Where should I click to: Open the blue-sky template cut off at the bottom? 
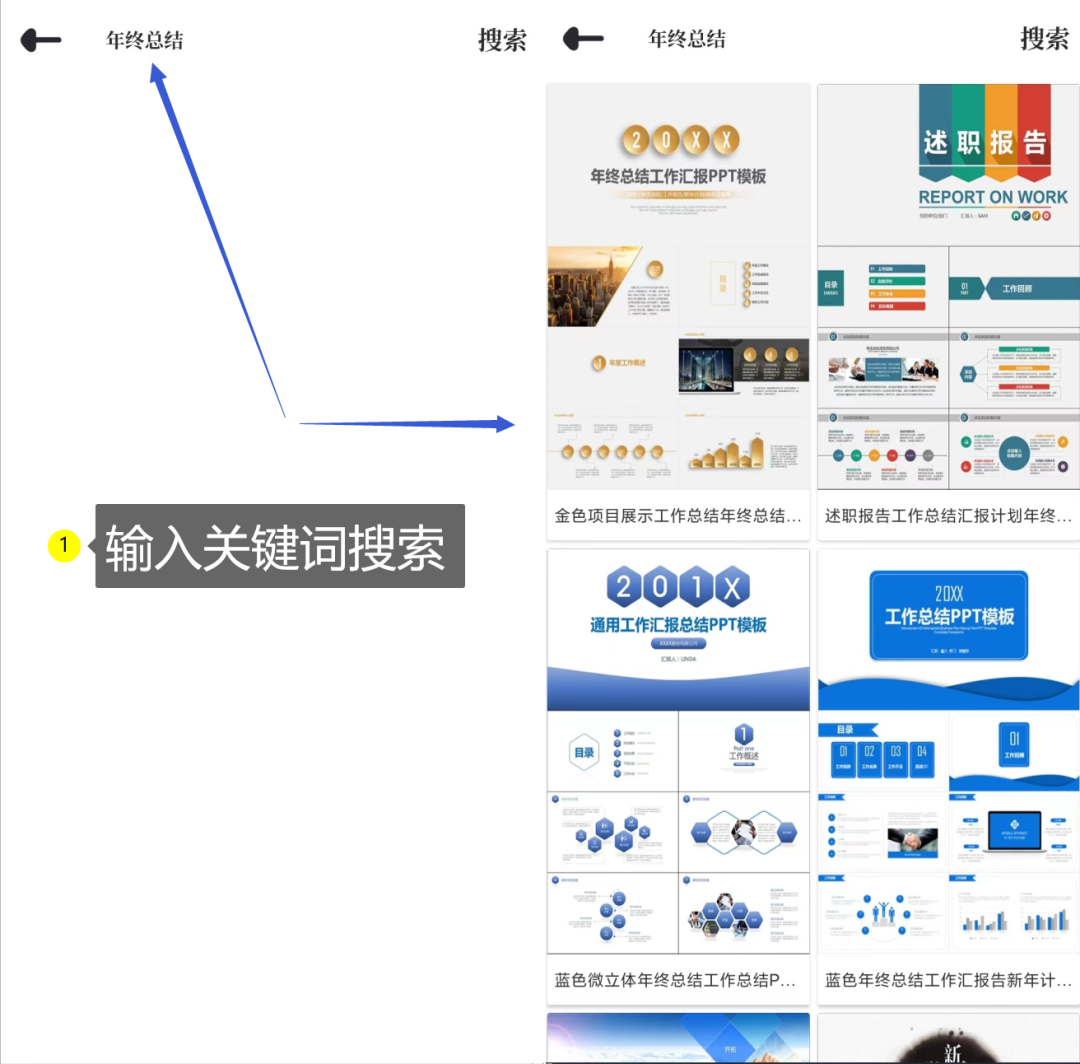coord(678,1038)
